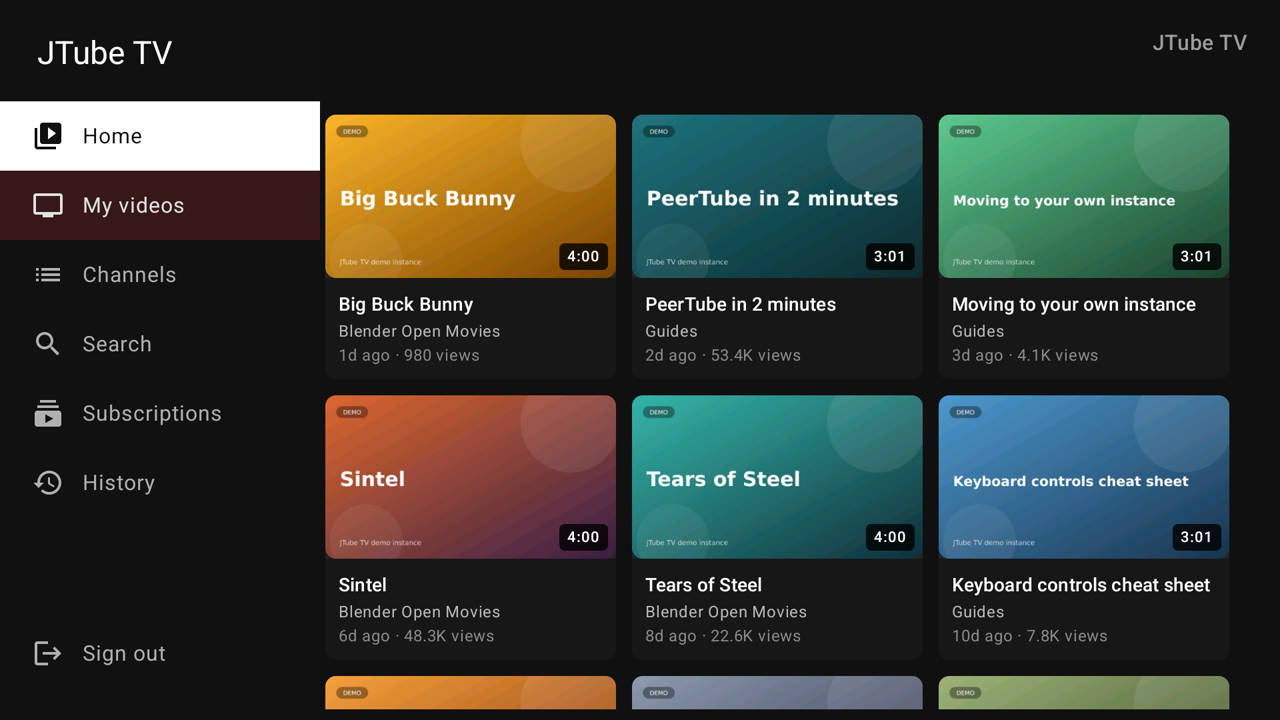The image size is (1280, 720).
Task: Click the Sign out label
Action: [x=124, y=654]
